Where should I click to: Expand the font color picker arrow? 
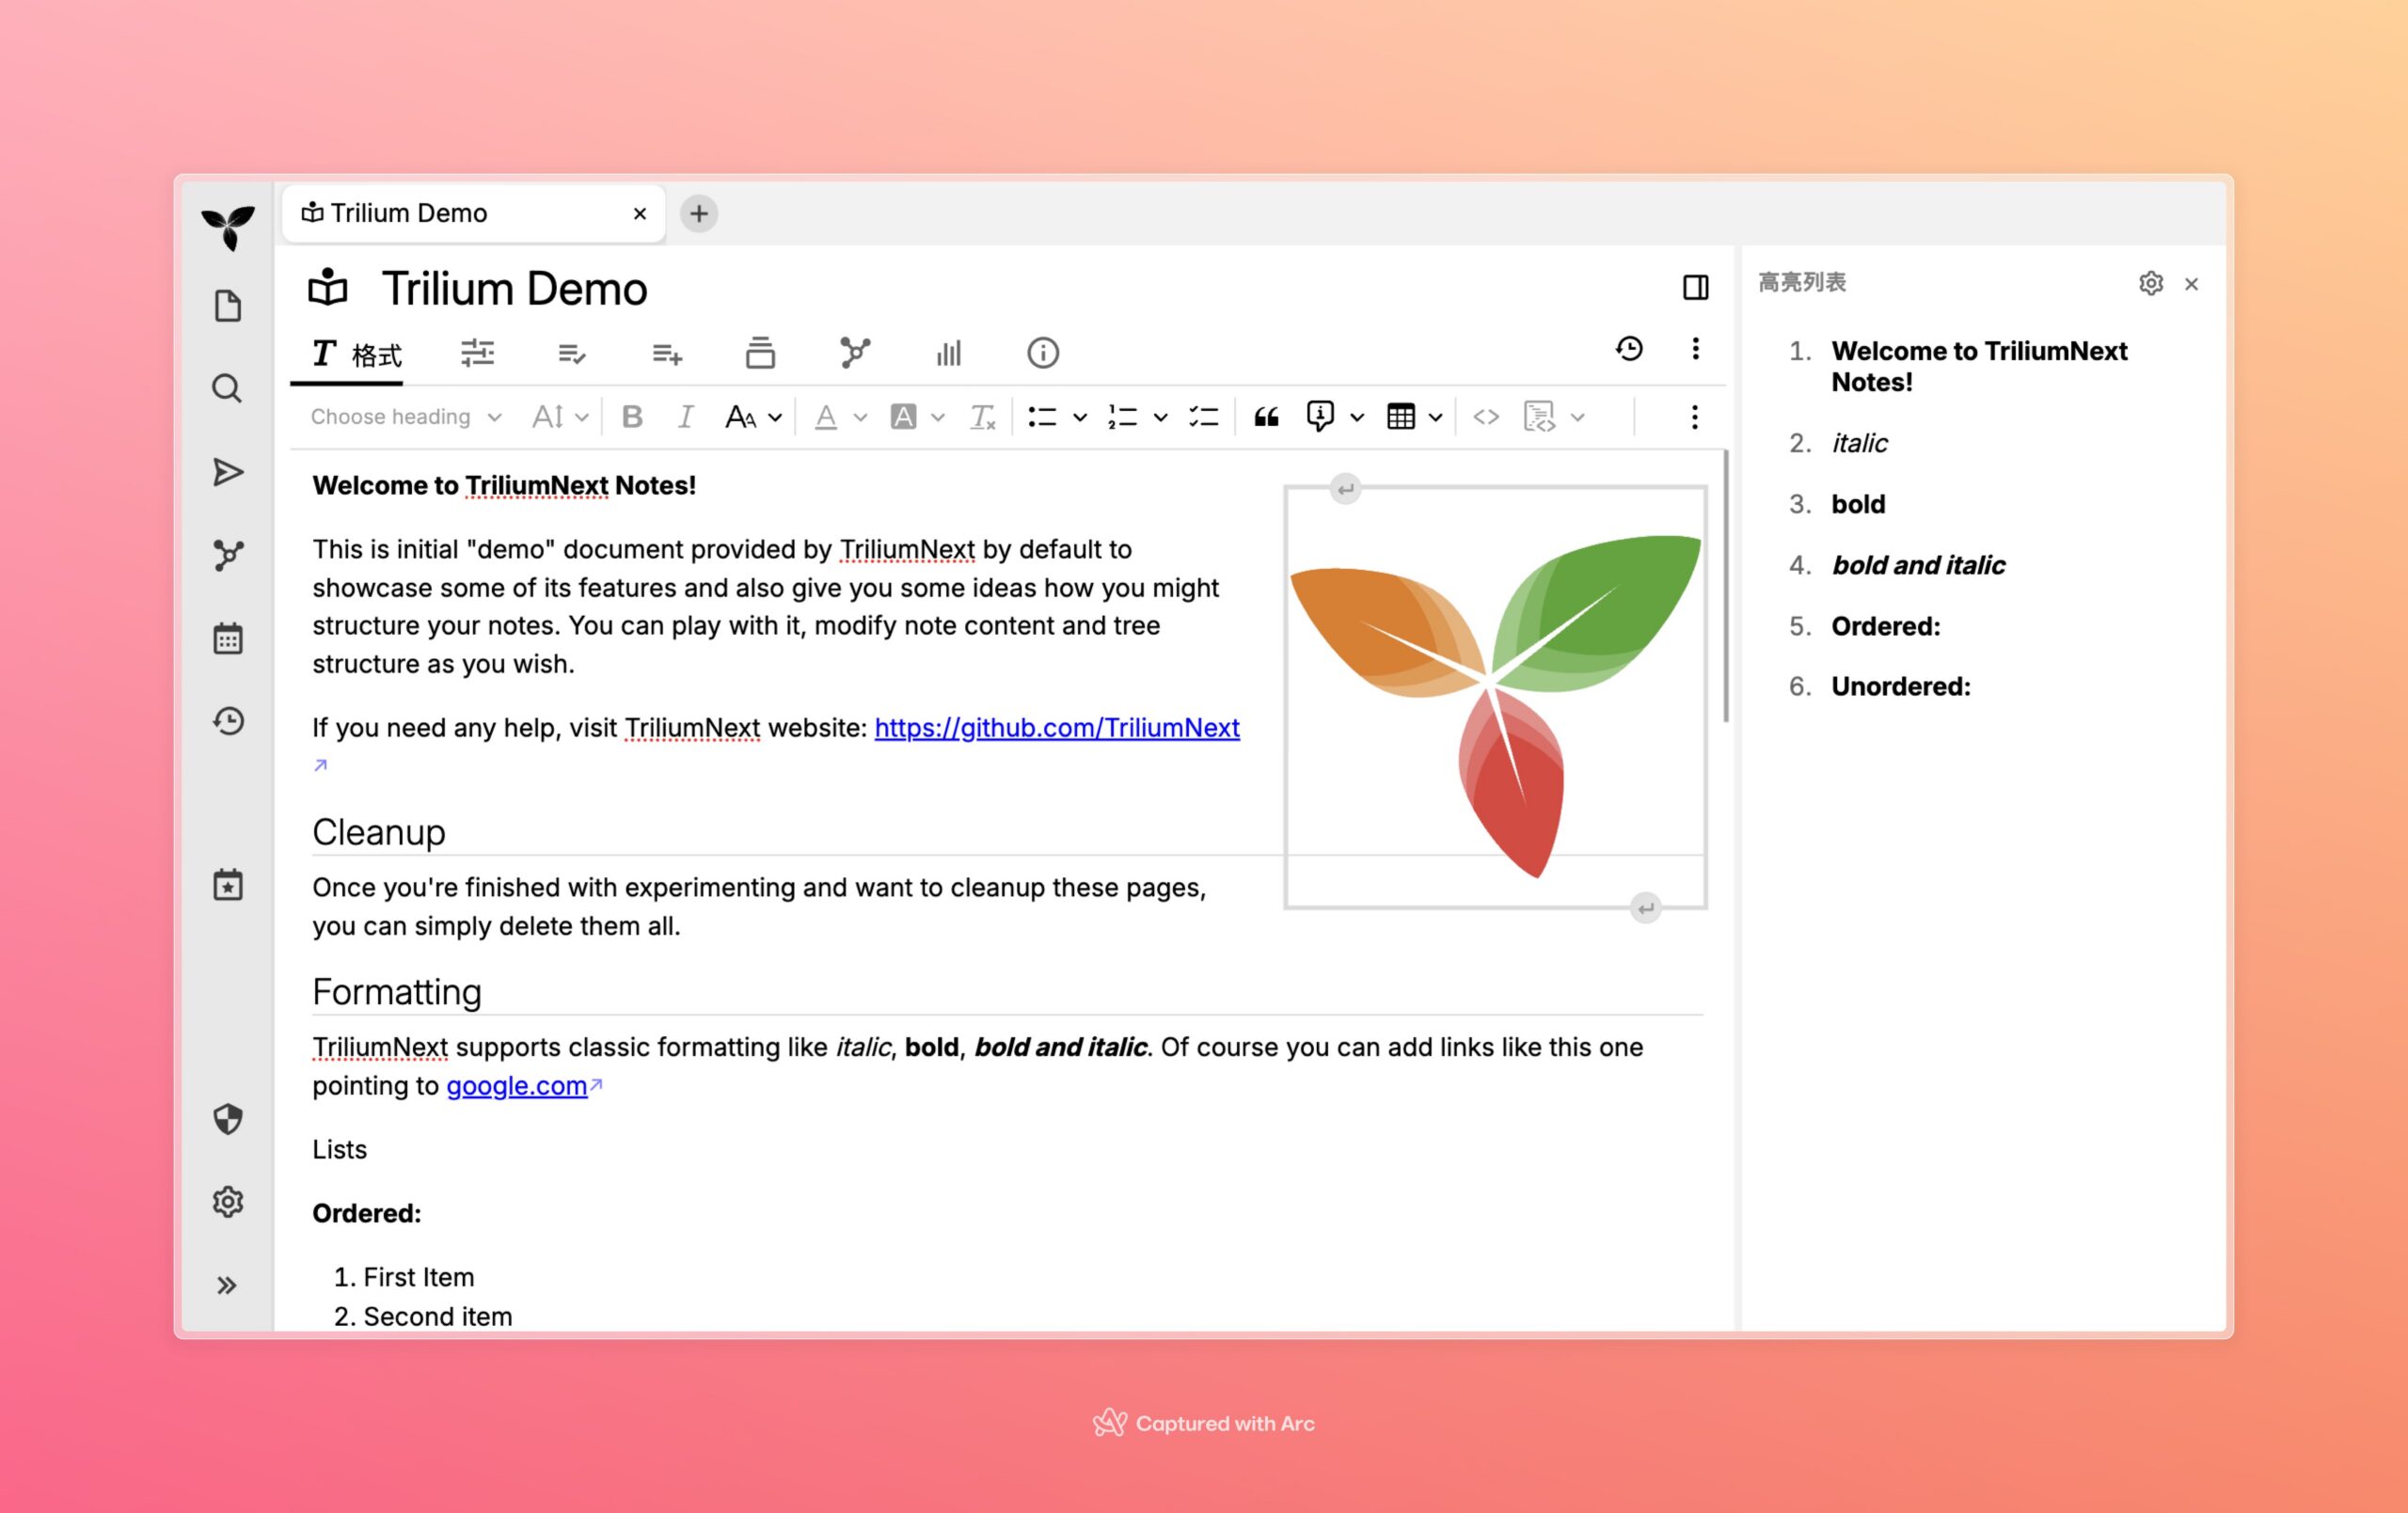click(860, 418)
